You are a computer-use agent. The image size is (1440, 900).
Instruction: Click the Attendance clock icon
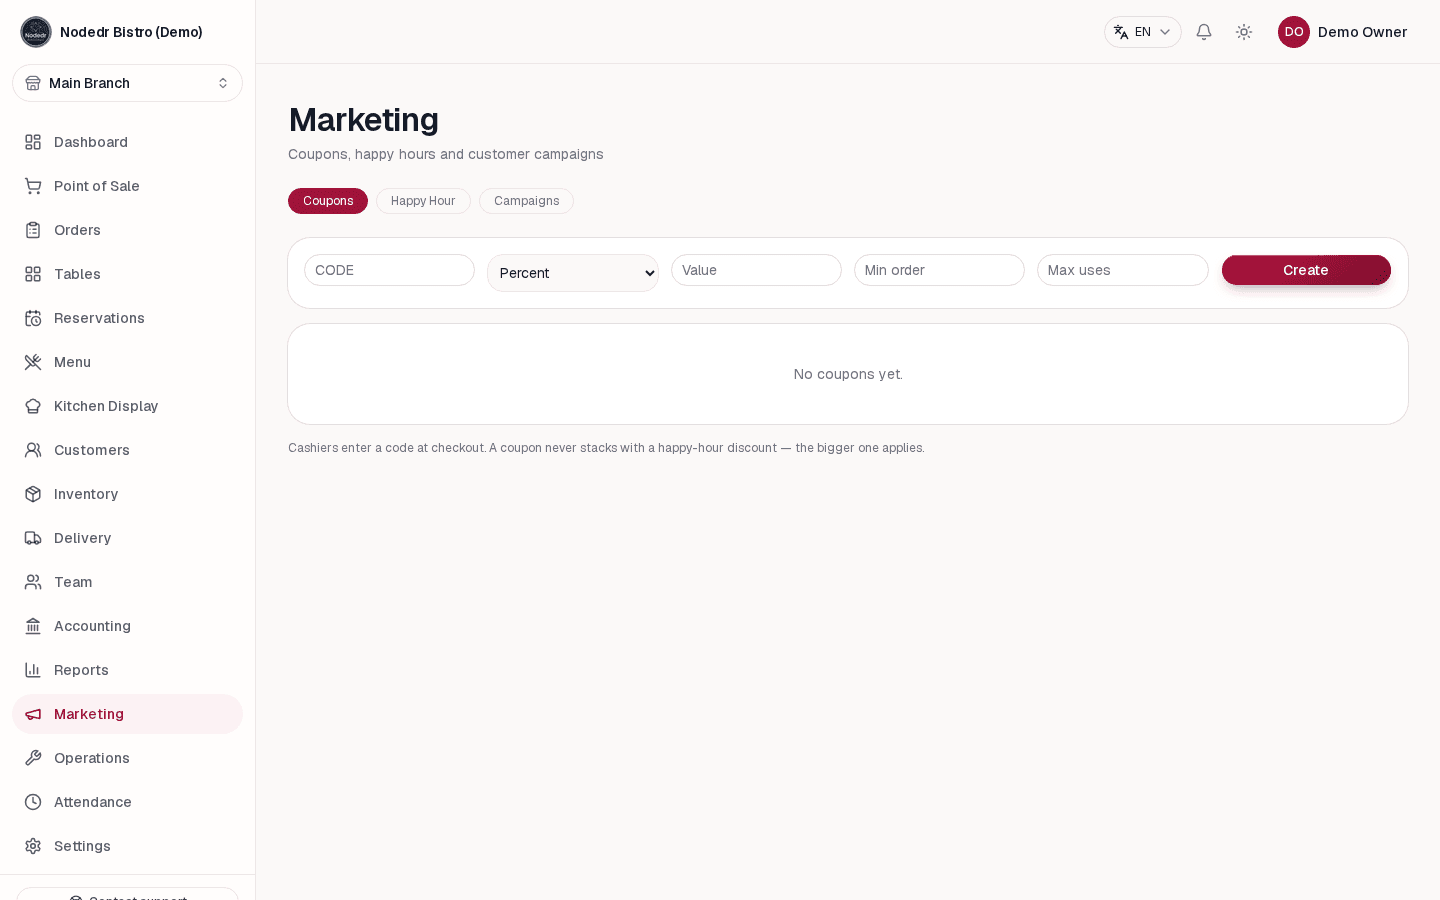33,802
